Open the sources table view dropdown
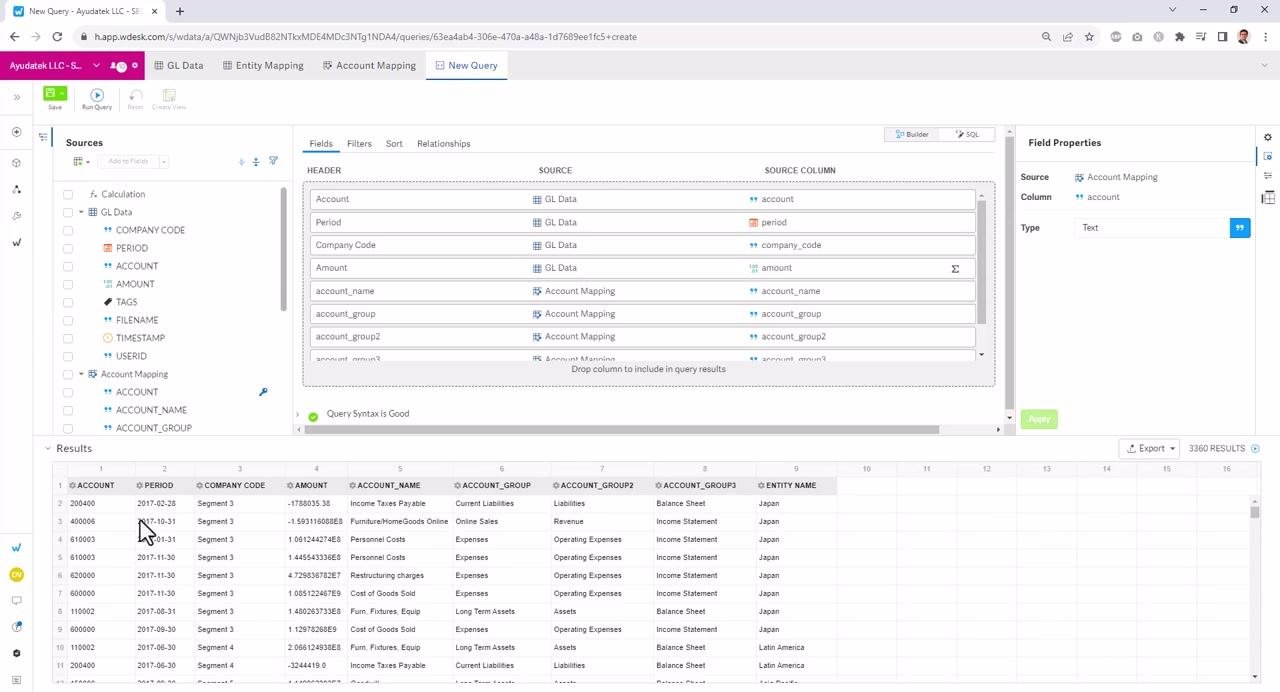 [x=80, y=161]
